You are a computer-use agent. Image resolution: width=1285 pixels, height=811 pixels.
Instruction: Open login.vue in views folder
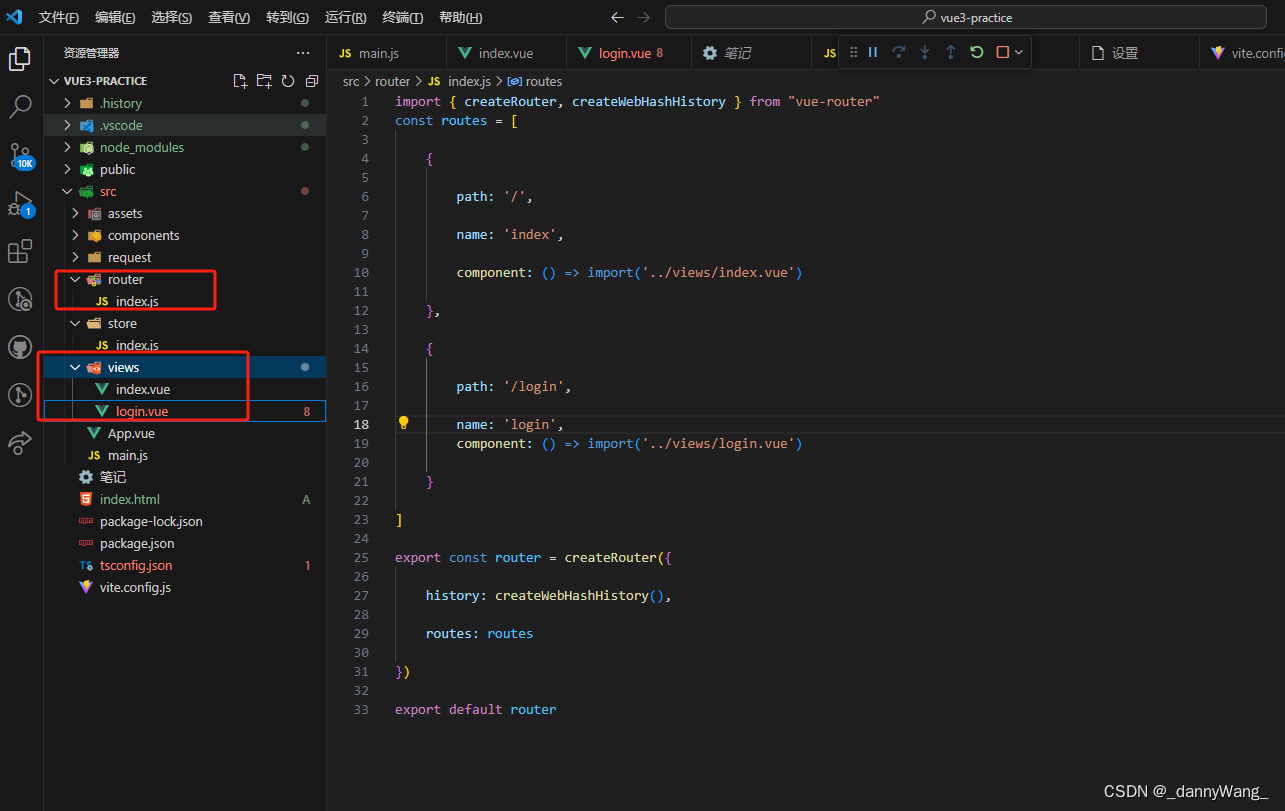click(x=185, y=411)
